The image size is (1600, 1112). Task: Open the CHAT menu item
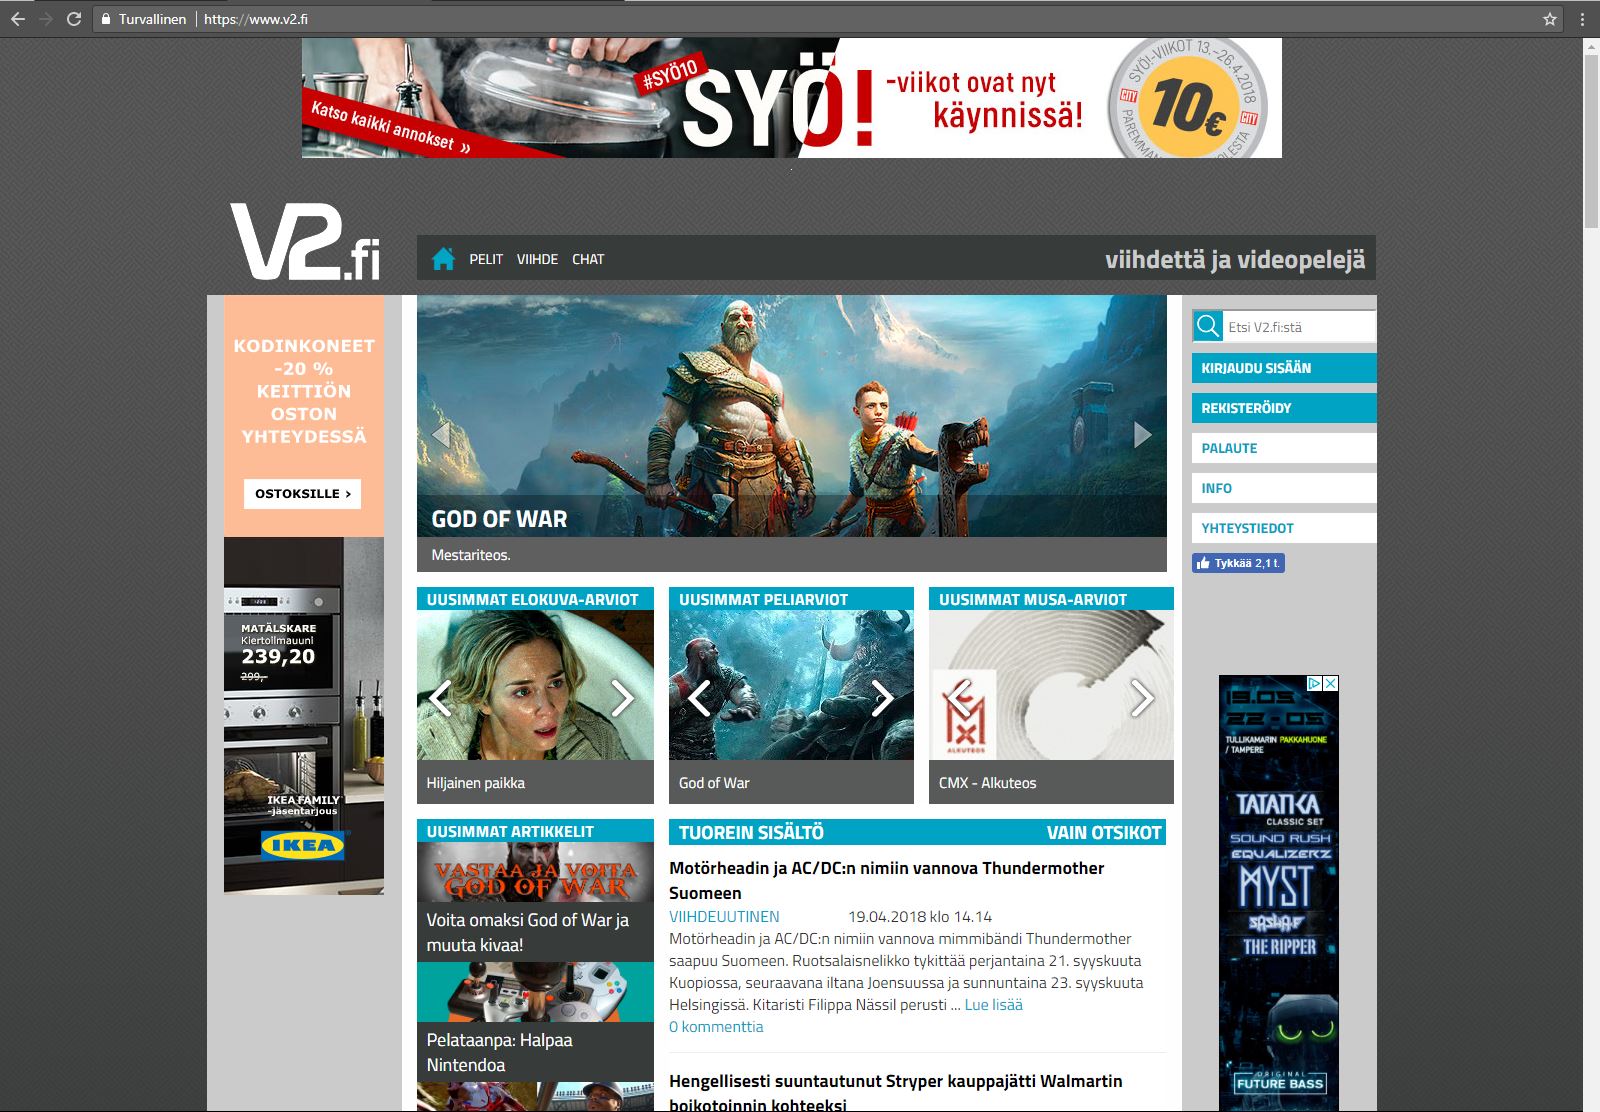pos(588,259)
